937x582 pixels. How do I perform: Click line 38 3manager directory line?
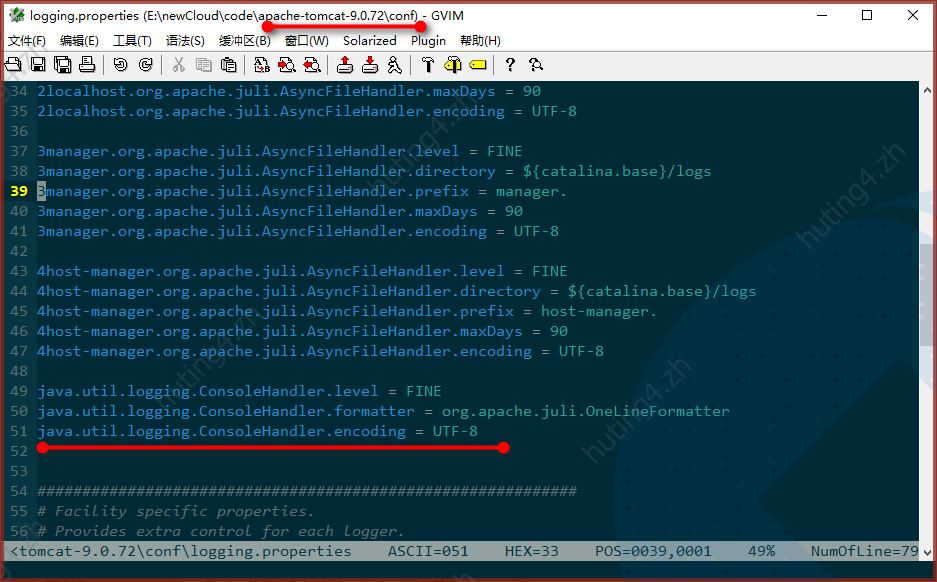[374, 171]
